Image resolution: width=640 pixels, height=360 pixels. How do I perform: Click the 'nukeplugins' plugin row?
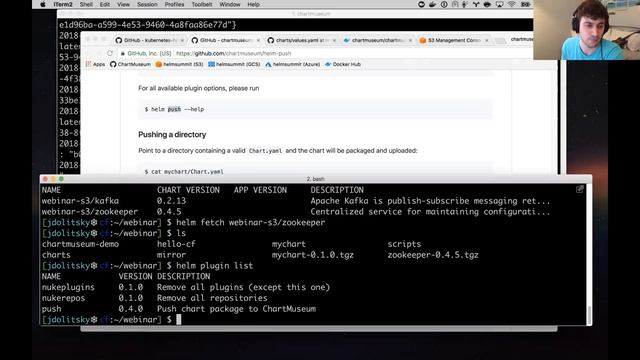pos(186,287)
